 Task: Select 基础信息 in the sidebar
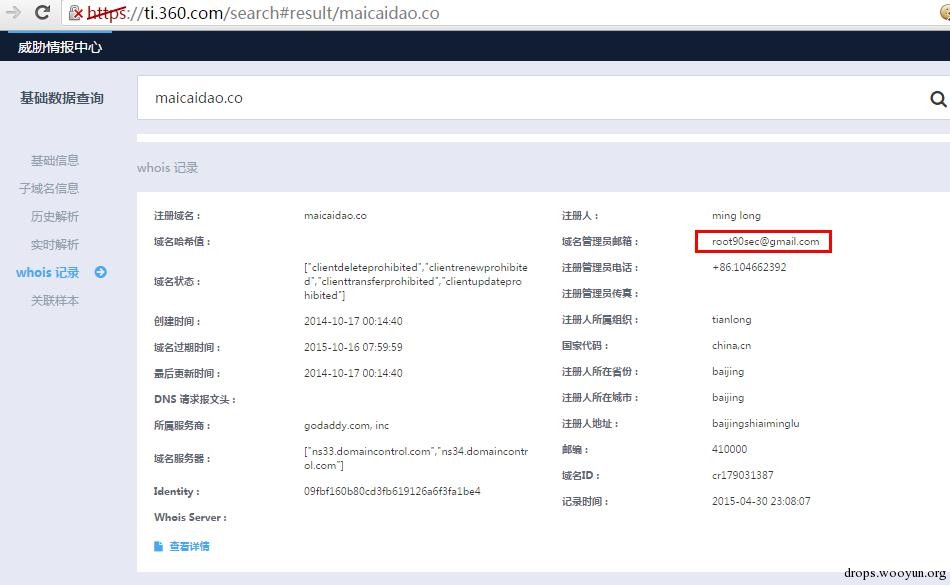click(55, 160)
